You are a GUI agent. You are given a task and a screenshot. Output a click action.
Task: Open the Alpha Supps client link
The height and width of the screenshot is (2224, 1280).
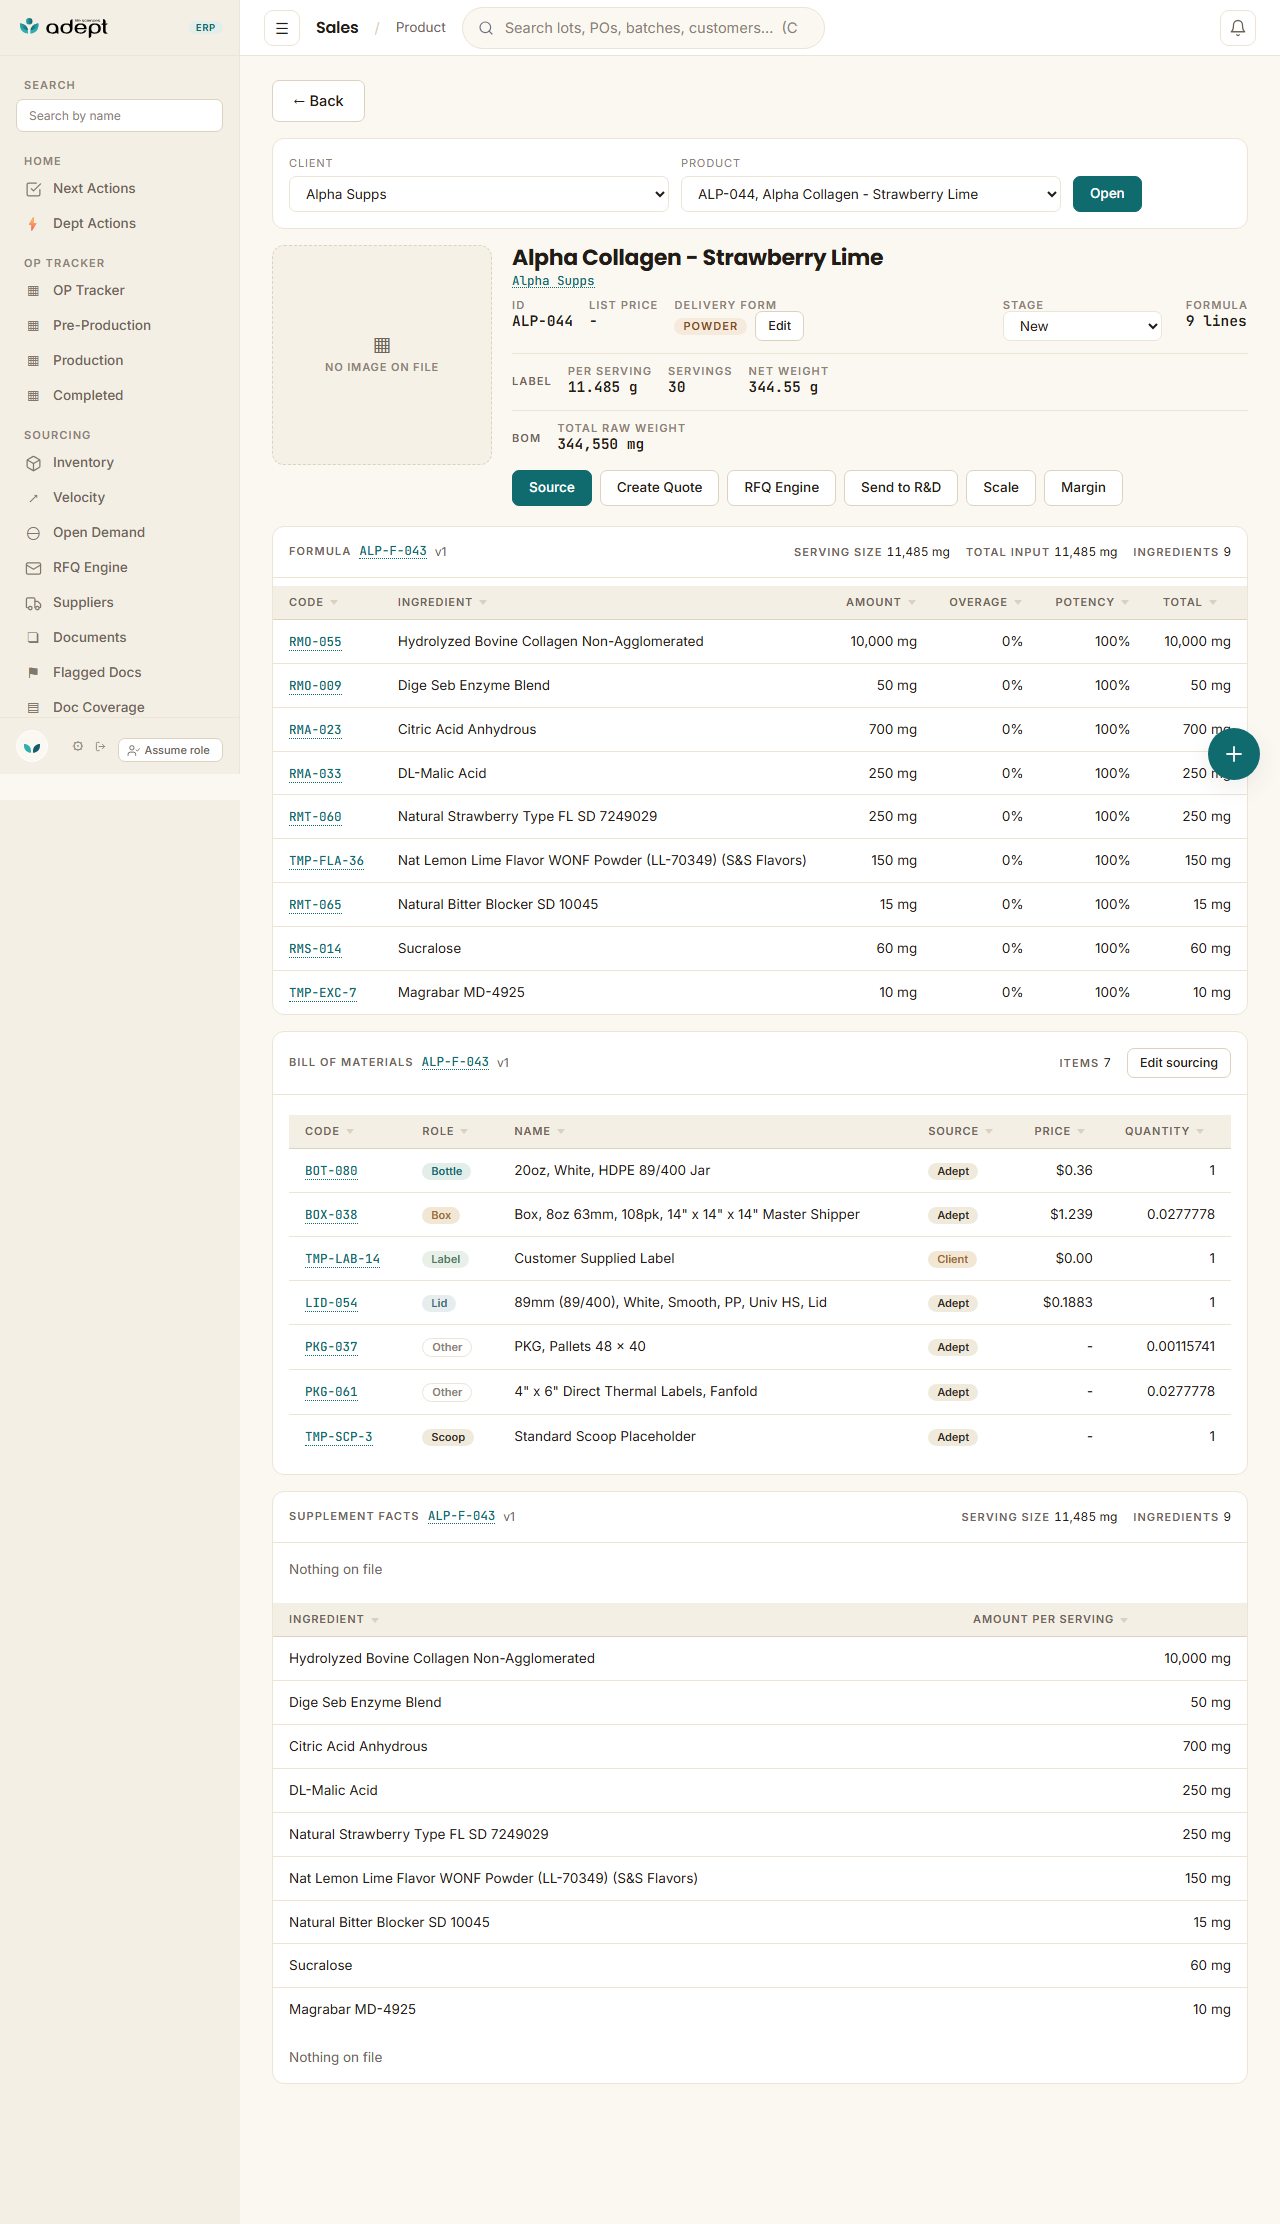click(553, 281)
